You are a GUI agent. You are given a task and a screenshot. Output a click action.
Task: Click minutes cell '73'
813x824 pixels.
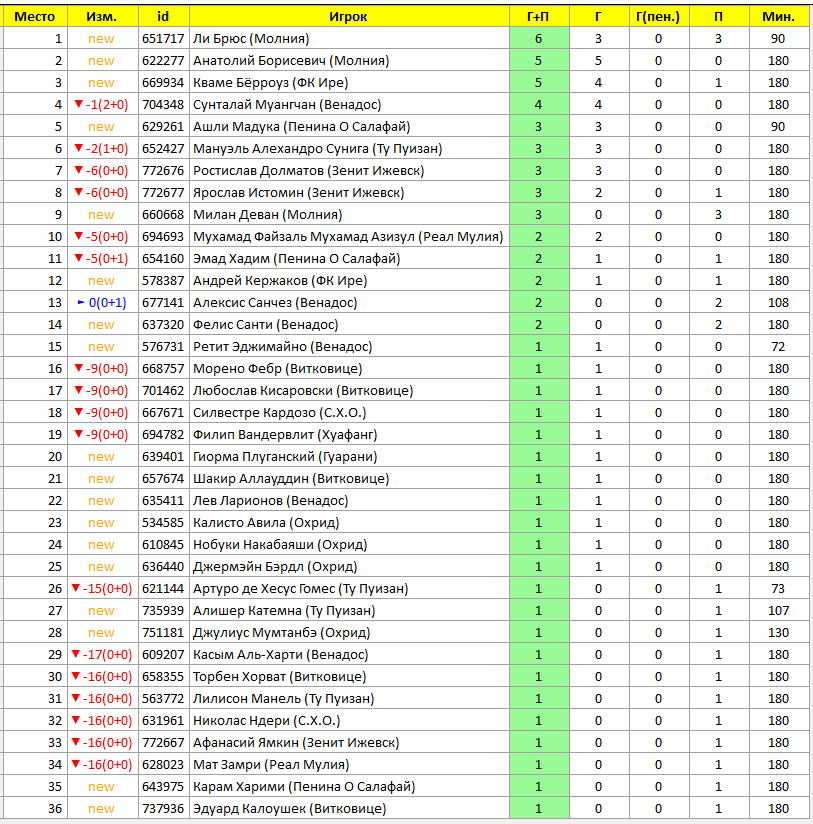coord(779,589)
